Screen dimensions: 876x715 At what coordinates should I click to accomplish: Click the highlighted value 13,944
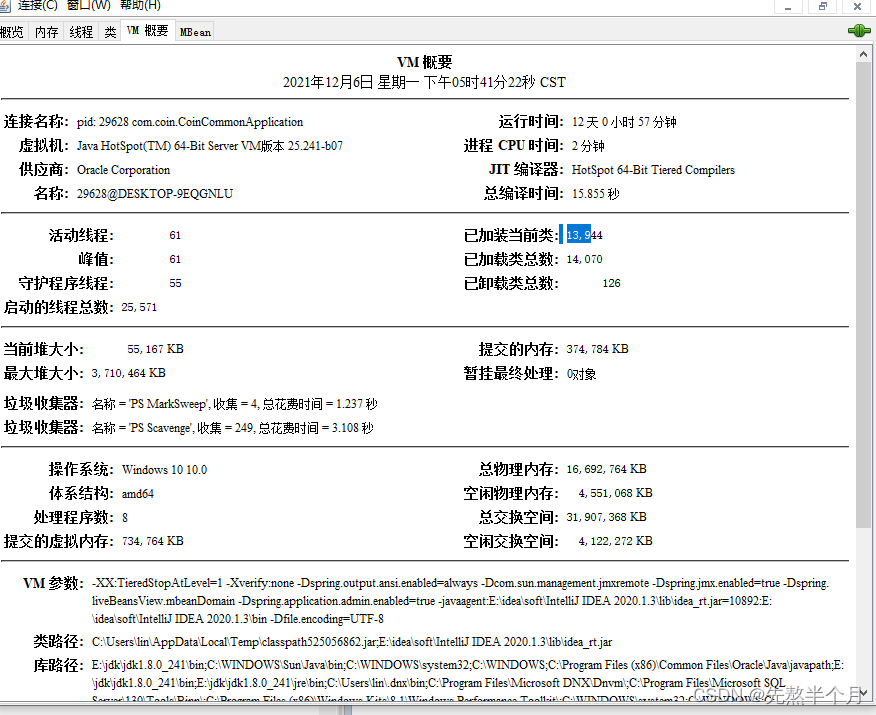coord(584,235)
